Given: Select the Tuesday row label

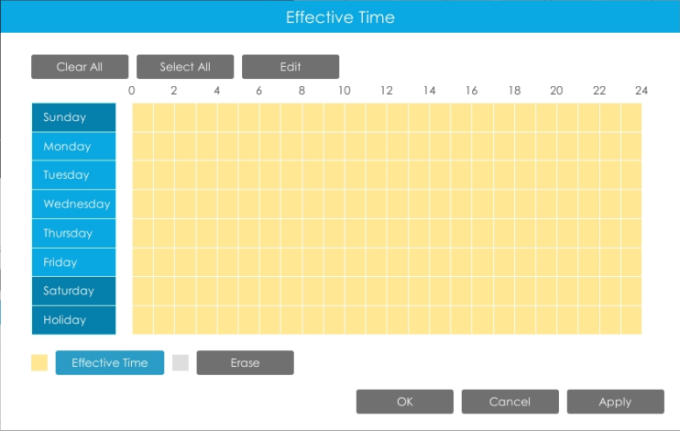Looking at the screenshot, I should pyautogui.click(x=74, y=175).
